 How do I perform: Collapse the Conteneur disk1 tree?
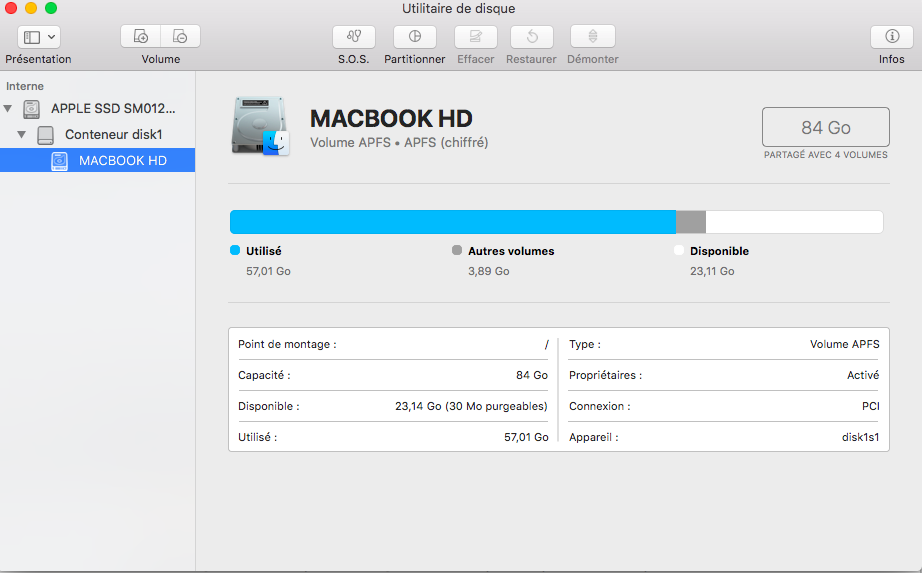click(22, 134)
